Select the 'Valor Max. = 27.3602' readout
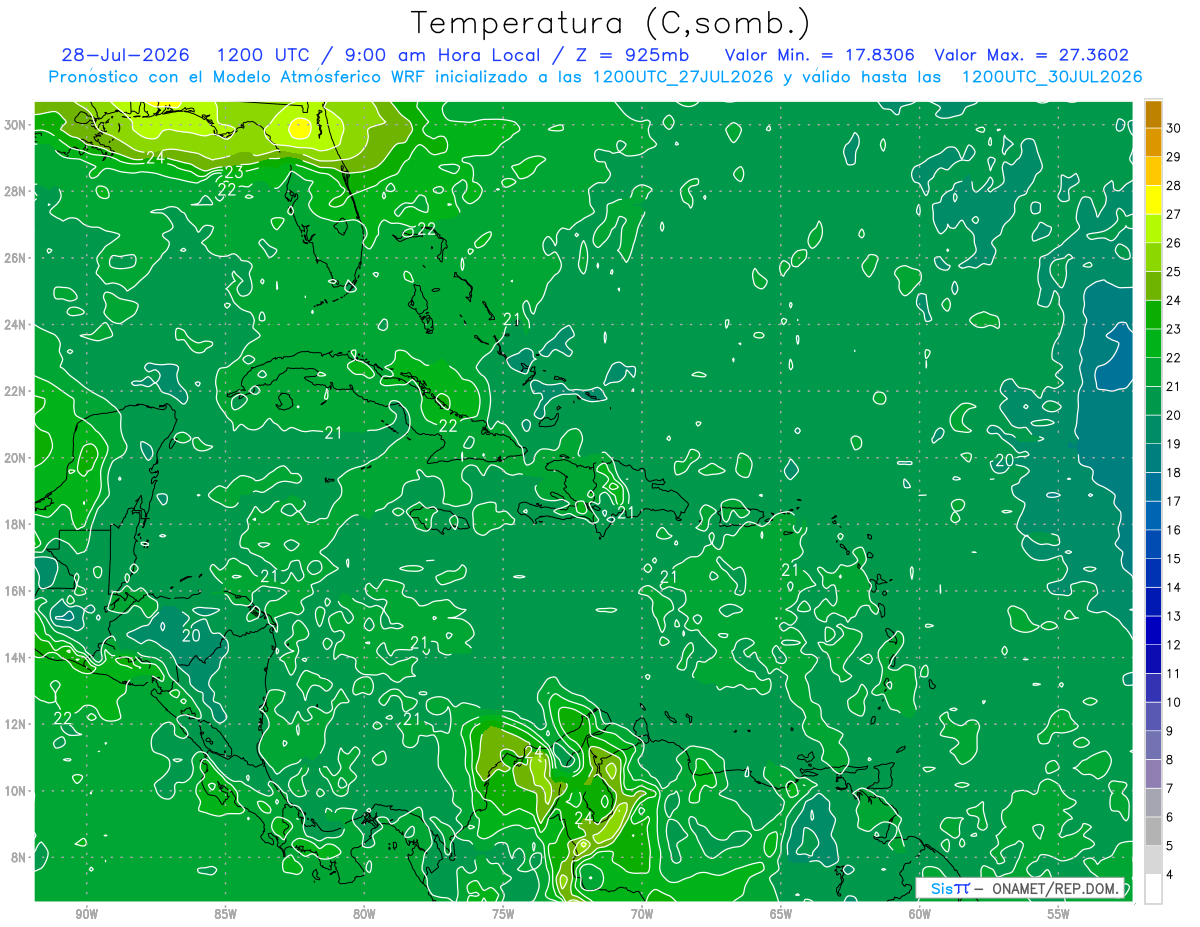This screenshot has width=1200, height=927. [1031, 55]
